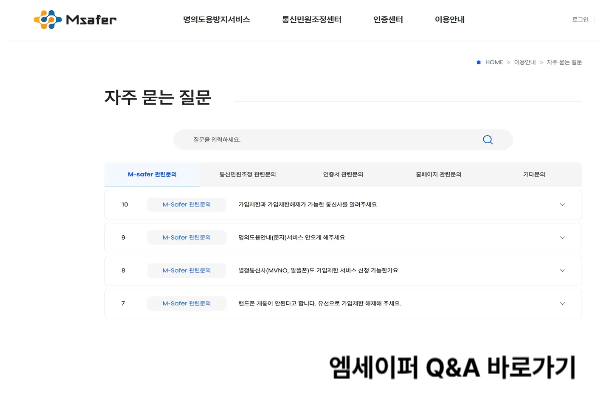Click the blue home icon in breadcrumb

coord(478,62)
